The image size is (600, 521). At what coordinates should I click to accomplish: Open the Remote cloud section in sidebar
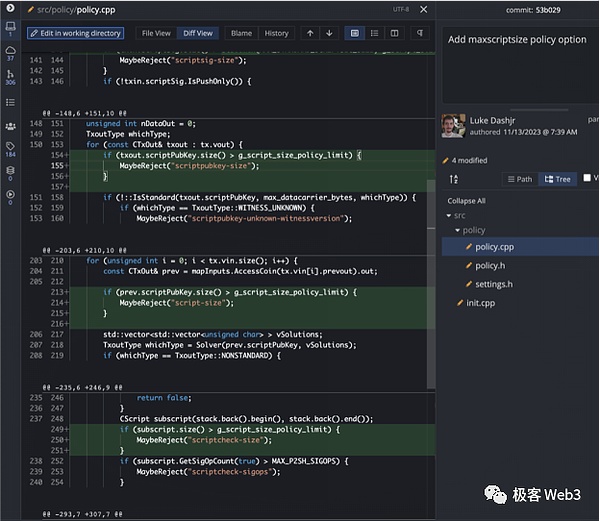(x=10, y=50)
